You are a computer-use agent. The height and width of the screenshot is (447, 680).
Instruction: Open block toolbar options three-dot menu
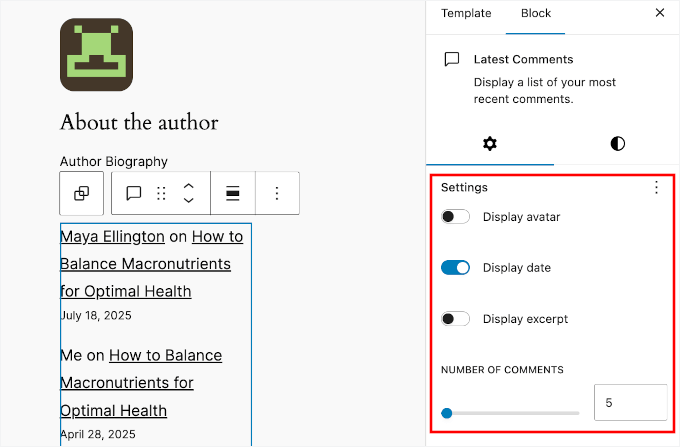(278, 193)
